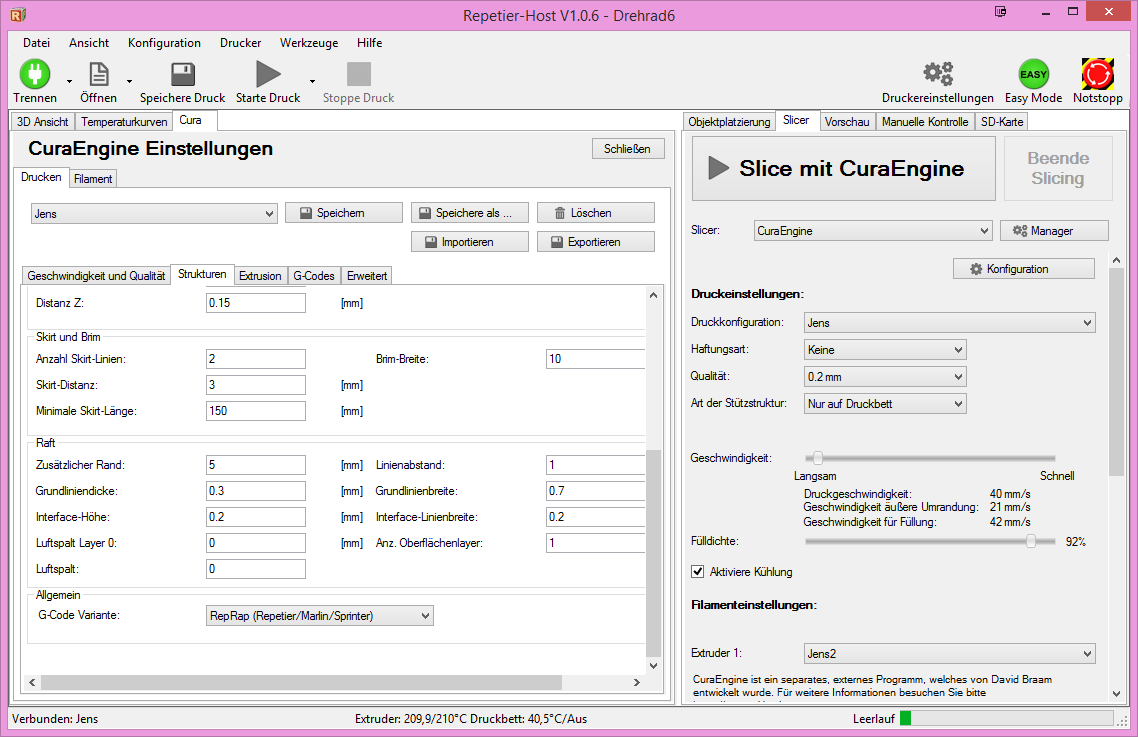
Task: Click the Schließen button
Action: point(627,149)
